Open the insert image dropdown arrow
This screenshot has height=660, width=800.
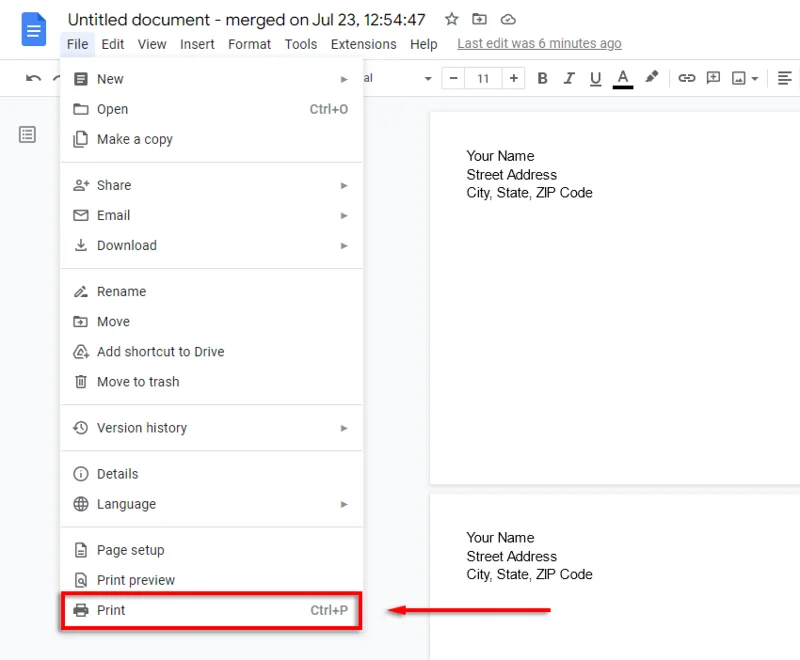coord(755,79)
